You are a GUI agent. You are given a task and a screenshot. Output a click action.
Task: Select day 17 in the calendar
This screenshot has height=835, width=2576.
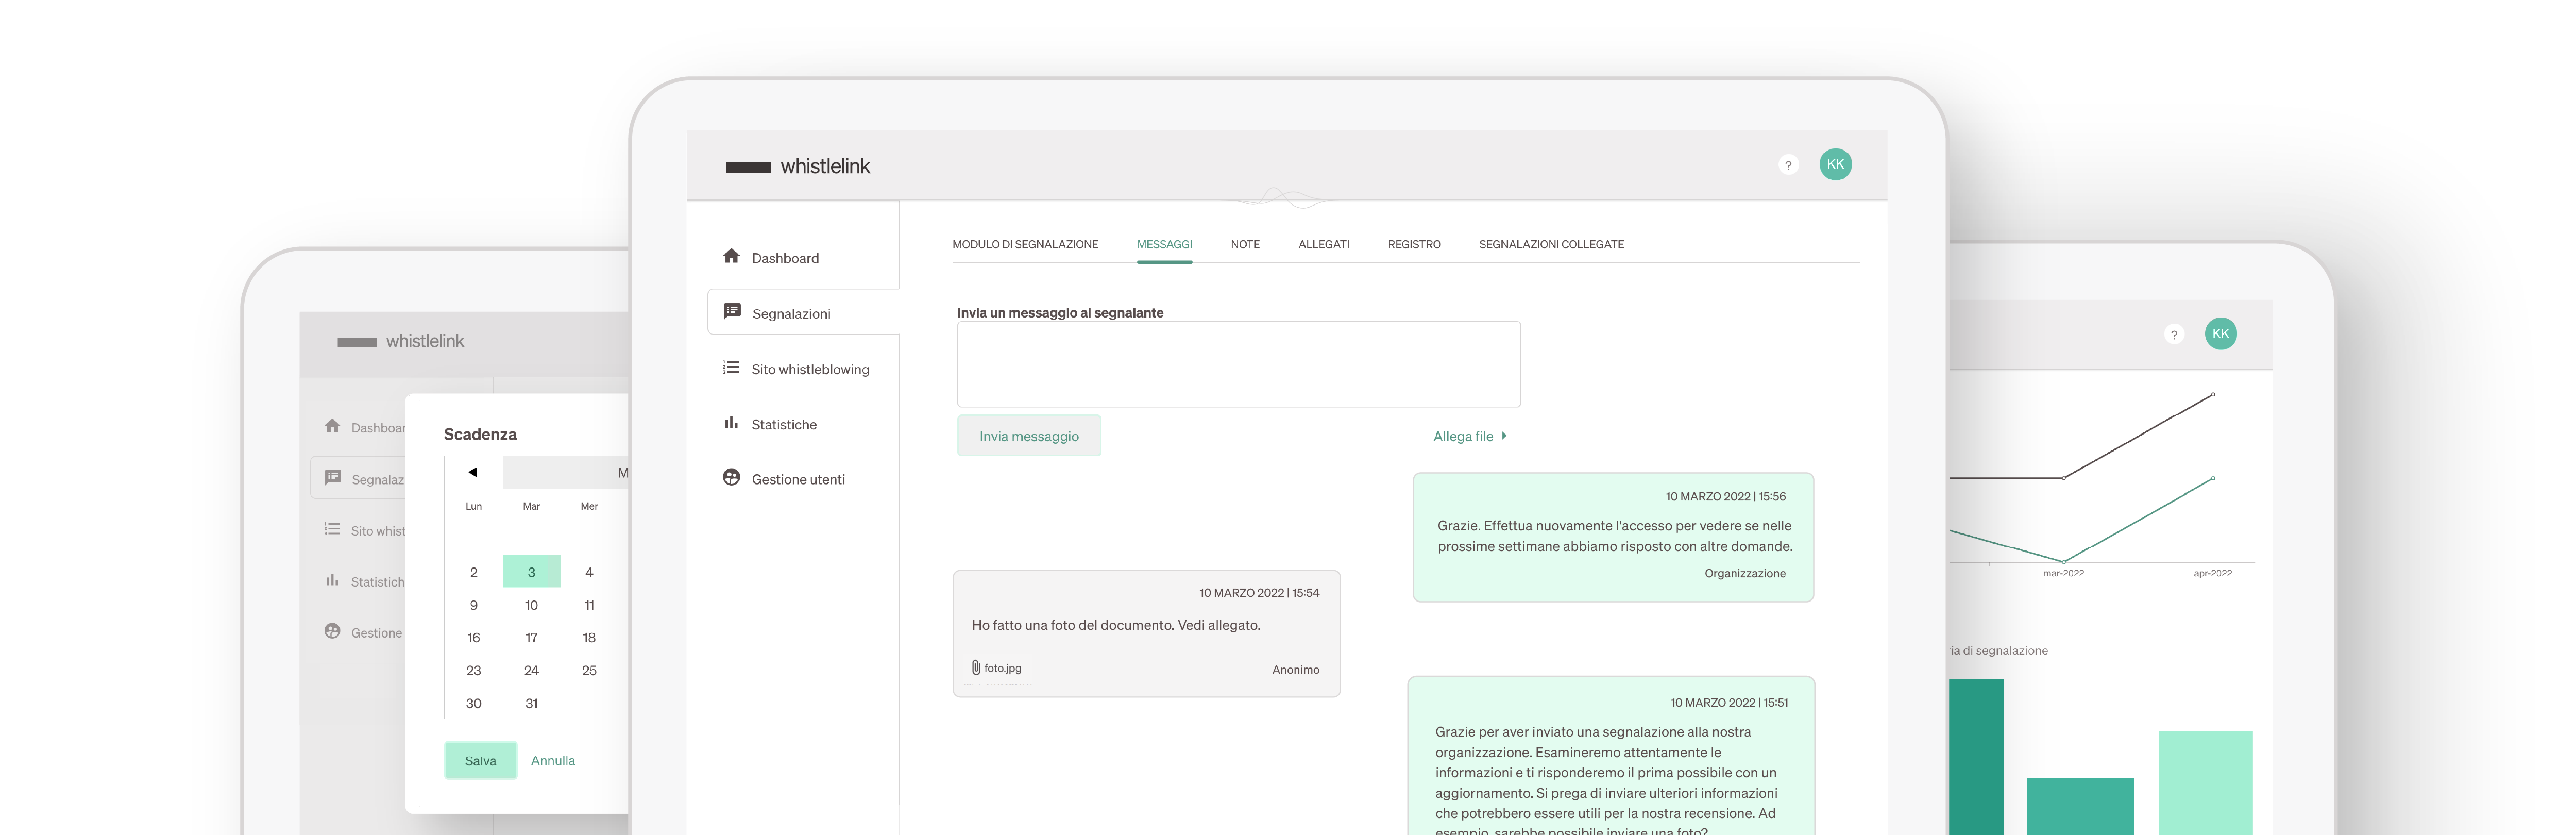pyautogui.click(x=531, y=638)
